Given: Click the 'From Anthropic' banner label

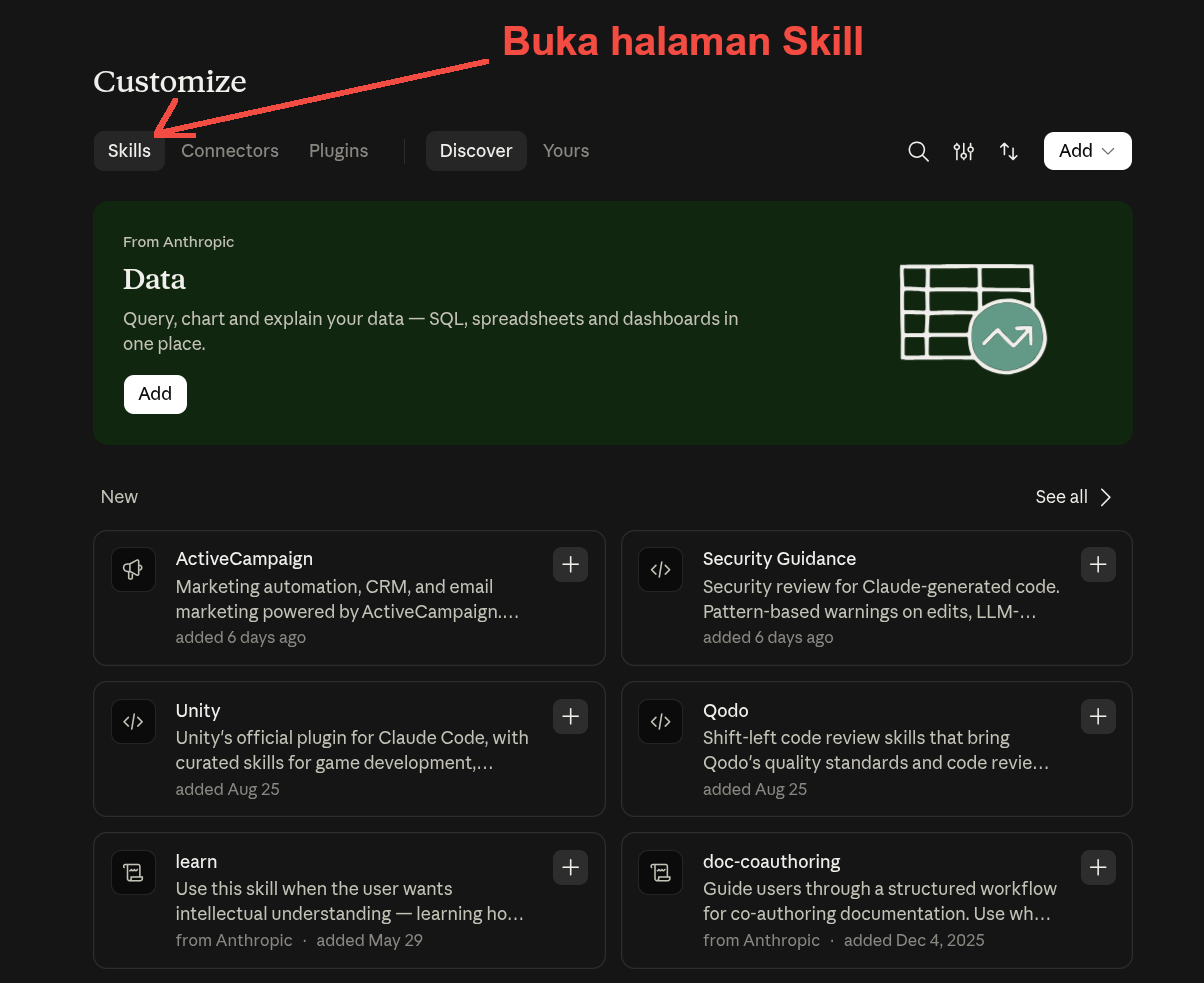Looking at the screenshot, I should click(x=178, y=242).
